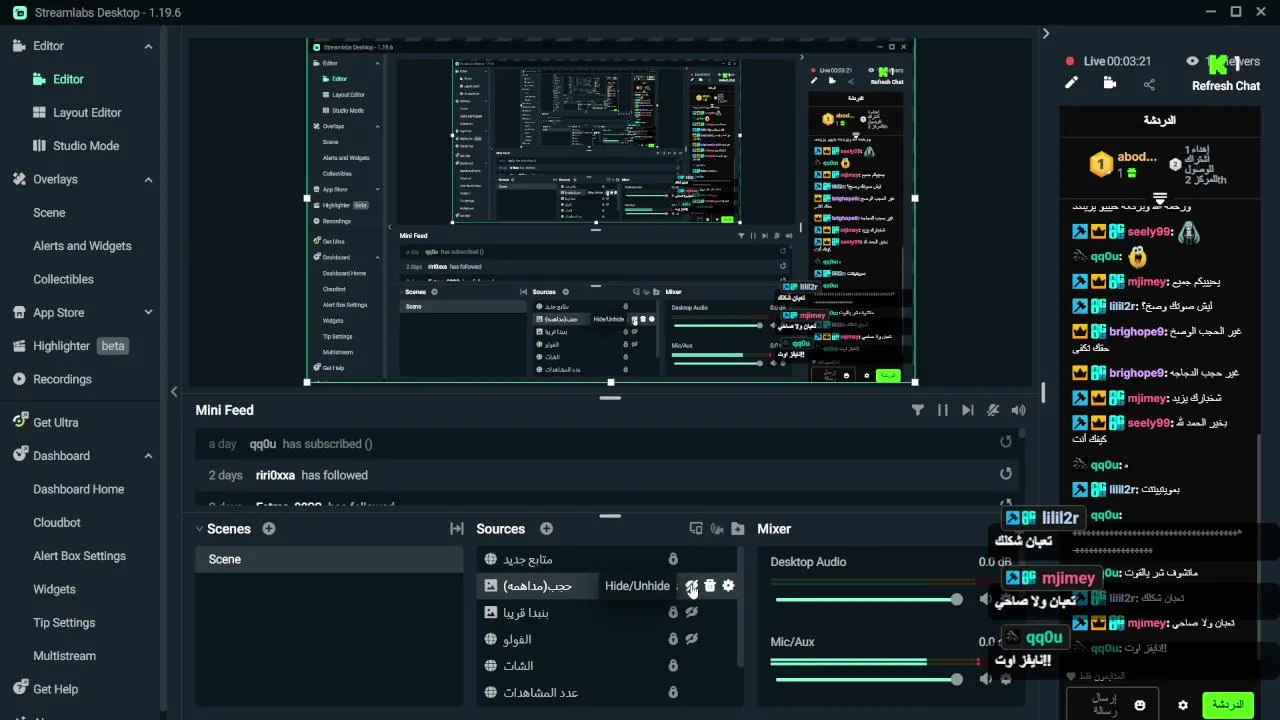Expand the App Store section chevron
Viewport: 1280px width, 720px height.
coord(148,313)
